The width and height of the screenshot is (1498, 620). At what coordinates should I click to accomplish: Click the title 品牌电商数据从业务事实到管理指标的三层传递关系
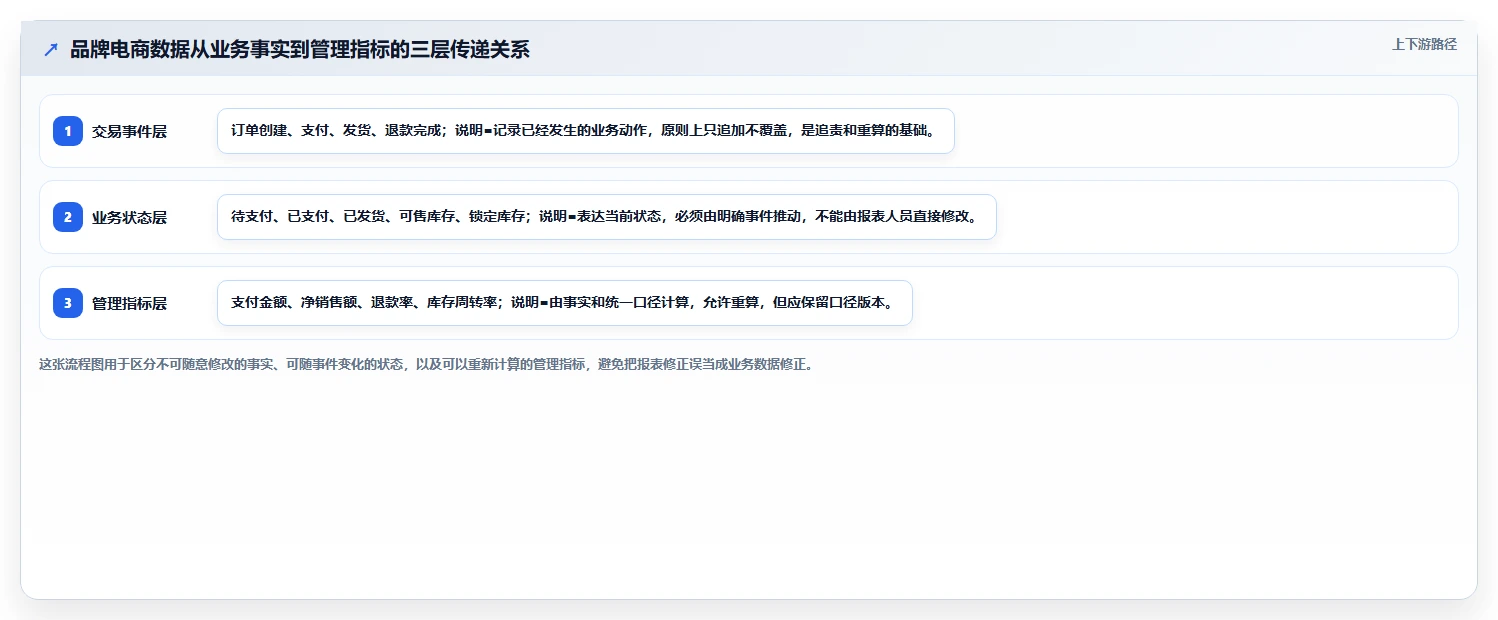pyautogui.click(x=300, y=50)
